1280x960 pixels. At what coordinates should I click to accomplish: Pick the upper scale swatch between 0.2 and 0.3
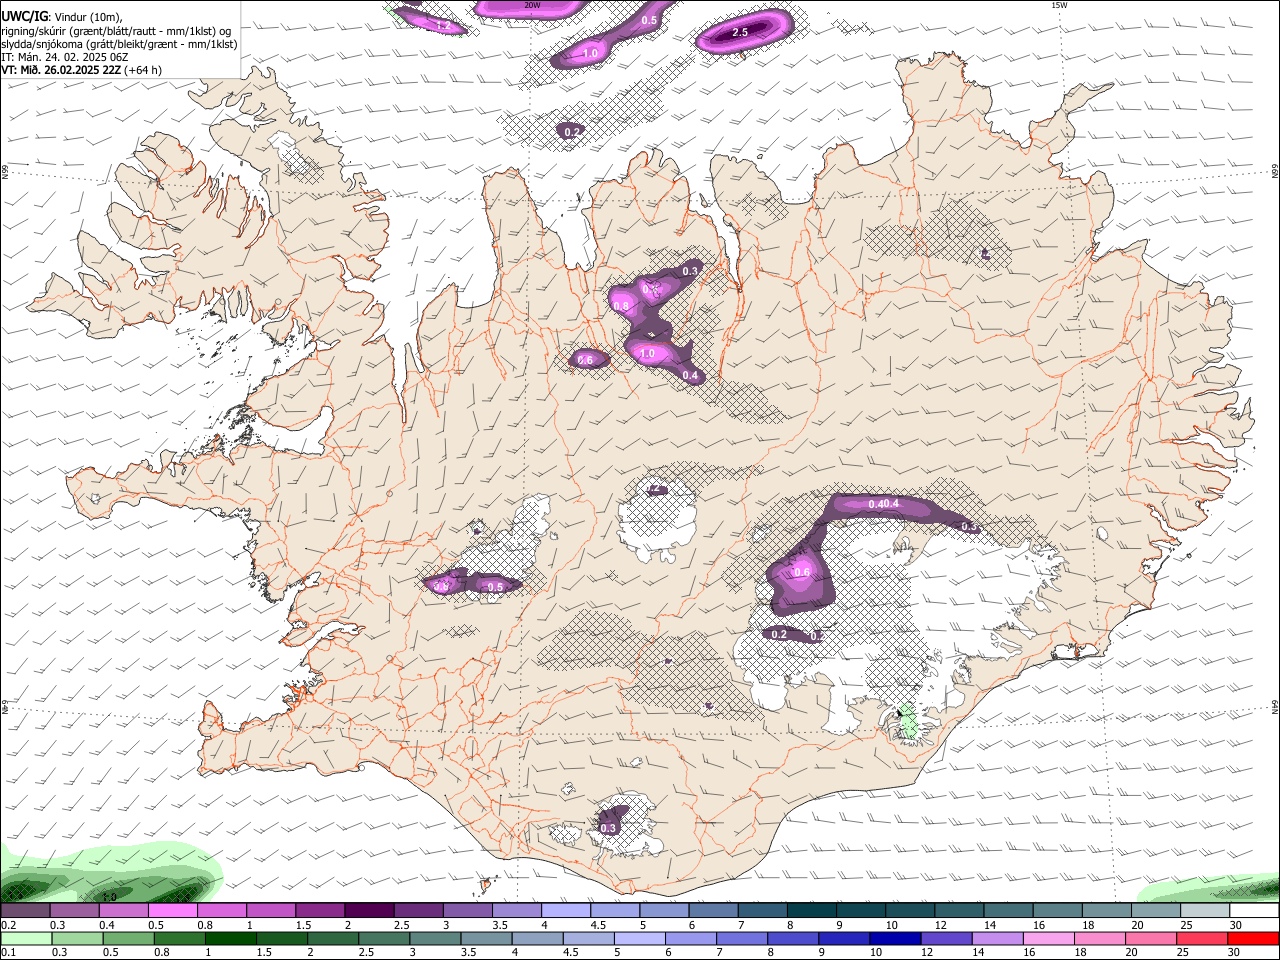click(25, 911)
